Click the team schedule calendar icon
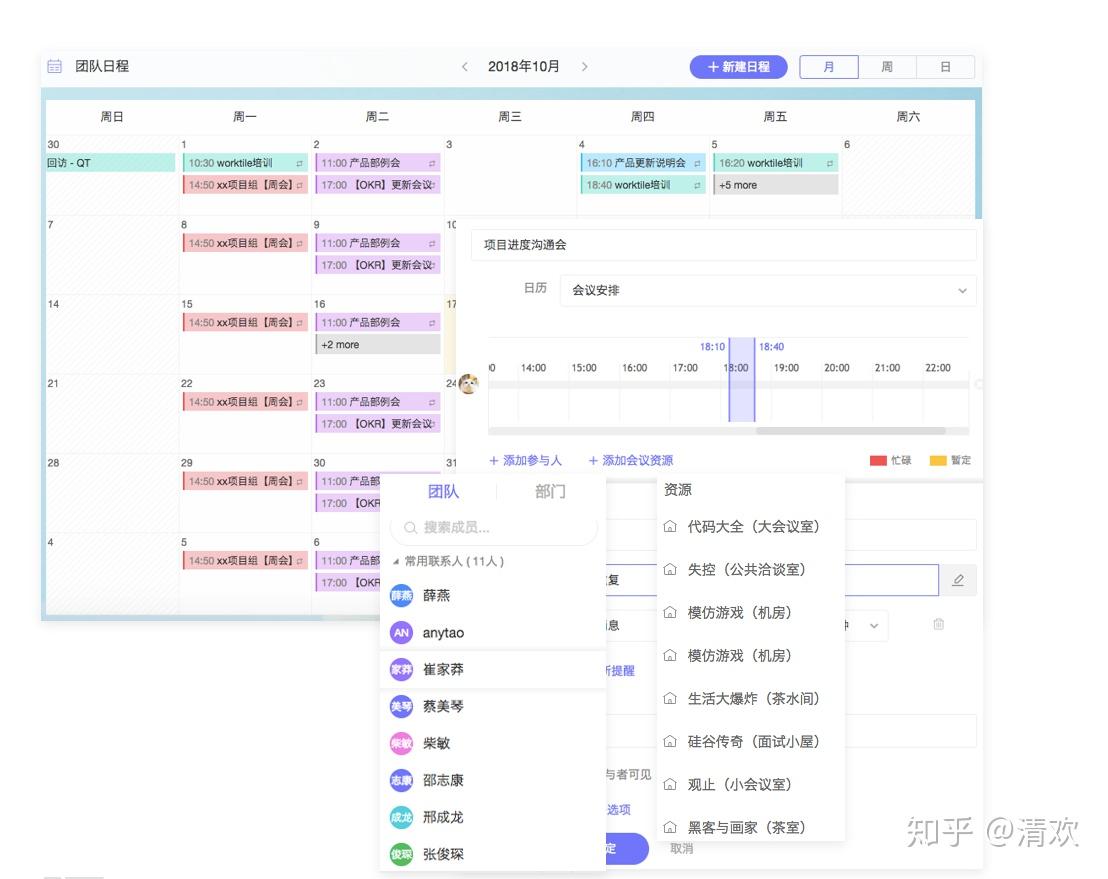Screen dimensions: 1108x879 pyautogui.click(x=55, y=66)
